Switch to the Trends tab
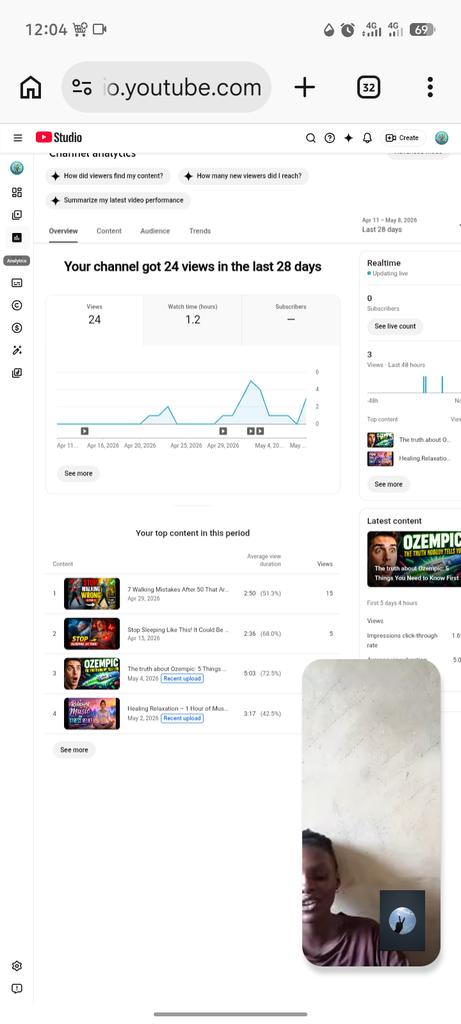This screenshot has height=1024, width=461. point(200,231)
